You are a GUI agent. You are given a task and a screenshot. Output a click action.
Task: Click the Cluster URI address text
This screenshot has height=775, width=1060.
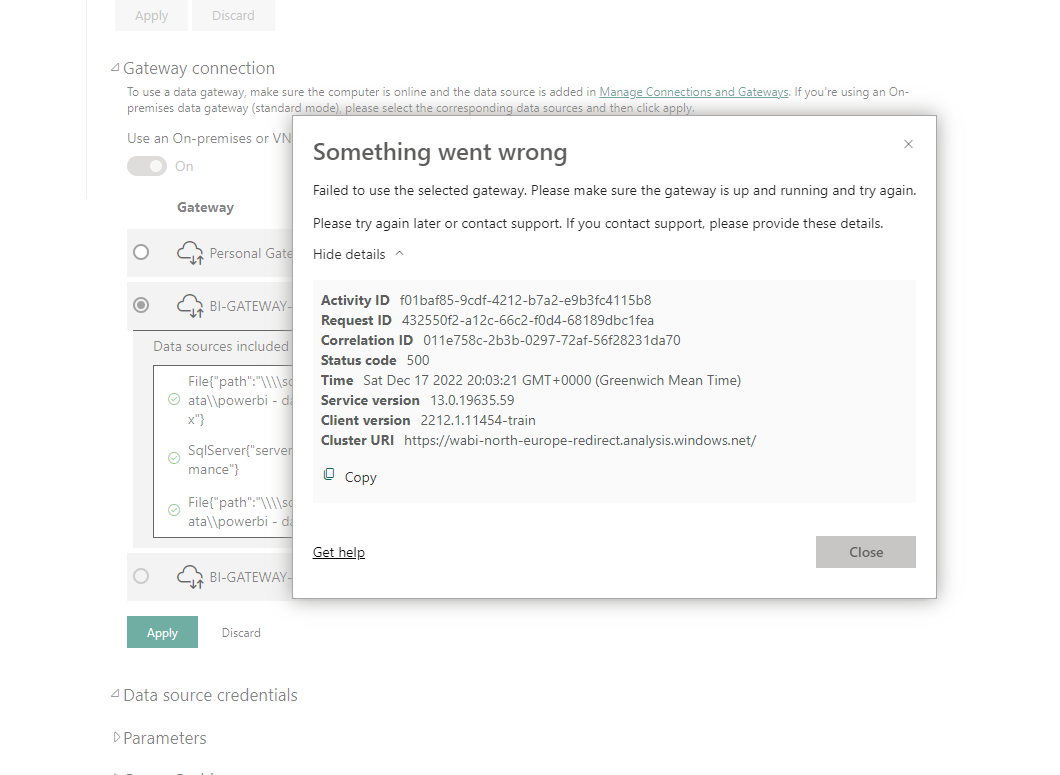[580, 440]
